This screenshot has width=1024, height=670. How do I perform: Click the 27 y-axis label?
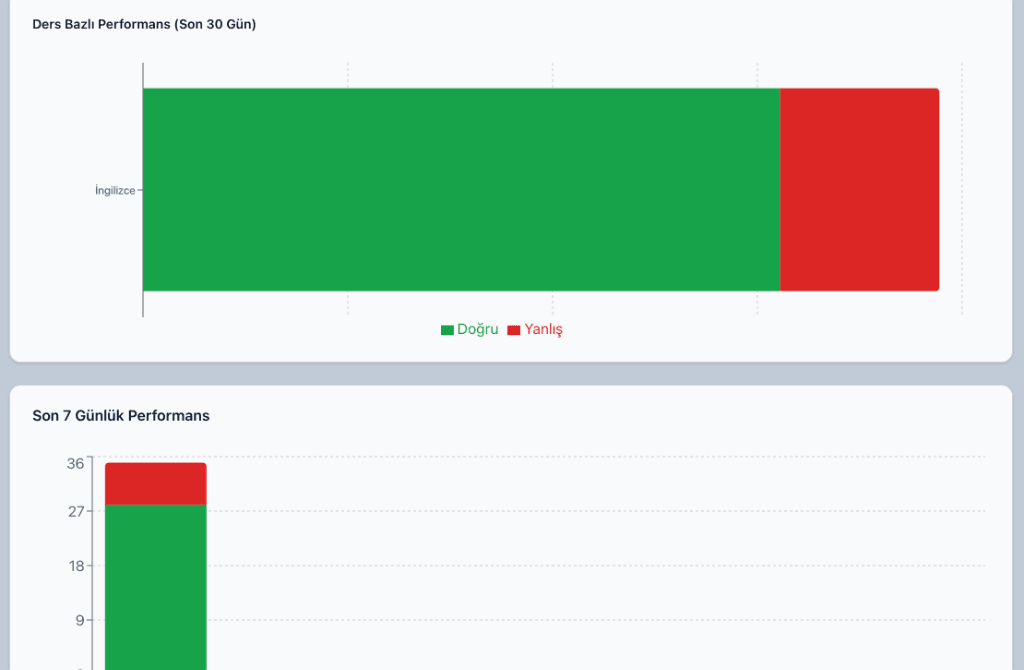pyautogui.click(x=76, y=512)
